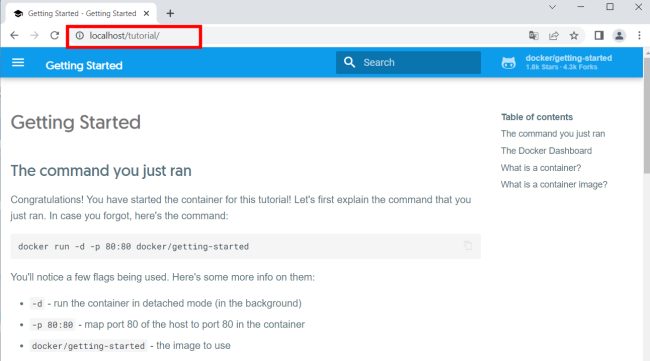Image resolution: width=650 pixels, height=361 pixels.
Task: Click the main Getting Started page heading
Action: (x=75, y=123)
